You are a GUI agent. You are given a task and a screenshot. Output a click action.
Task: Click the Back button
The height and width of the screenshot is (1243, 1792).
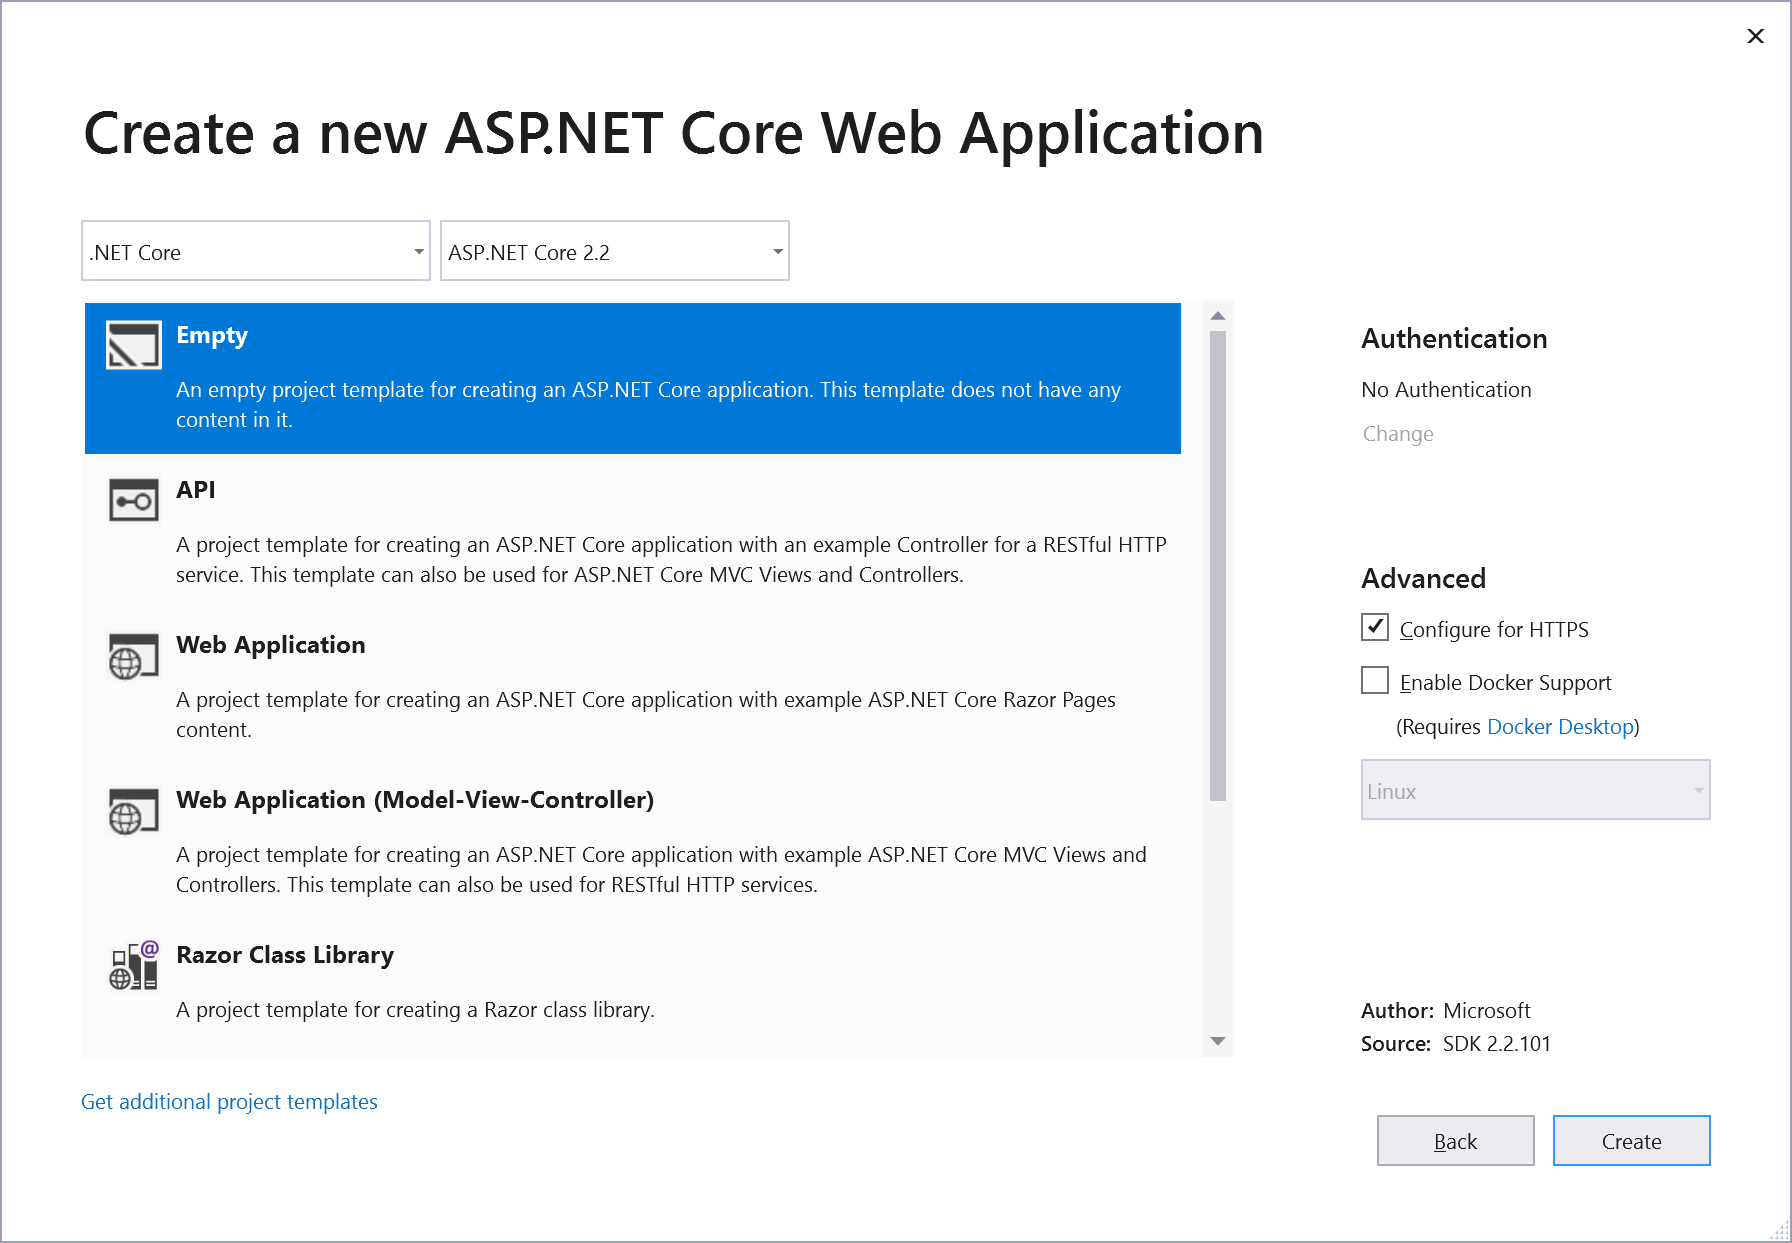[x=1456, y=1141]
